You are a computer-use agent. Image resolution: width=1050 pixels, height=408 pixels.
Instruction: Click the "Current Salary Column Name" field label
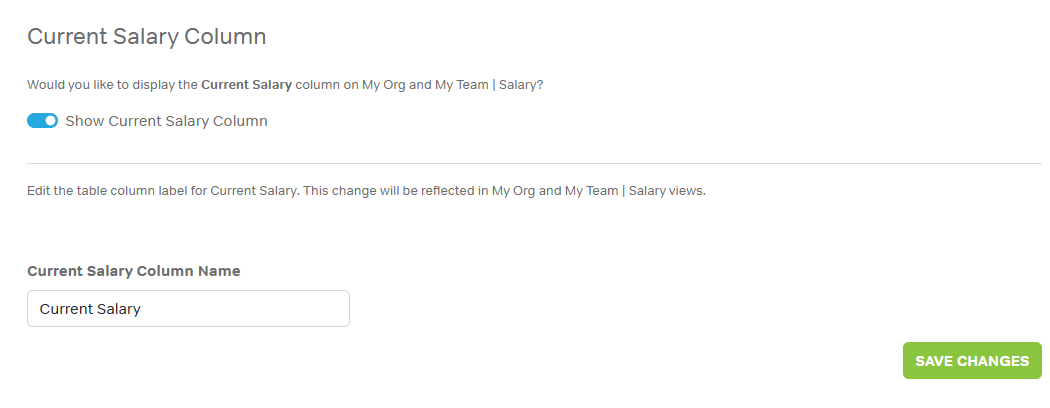(x=133, y=271)
